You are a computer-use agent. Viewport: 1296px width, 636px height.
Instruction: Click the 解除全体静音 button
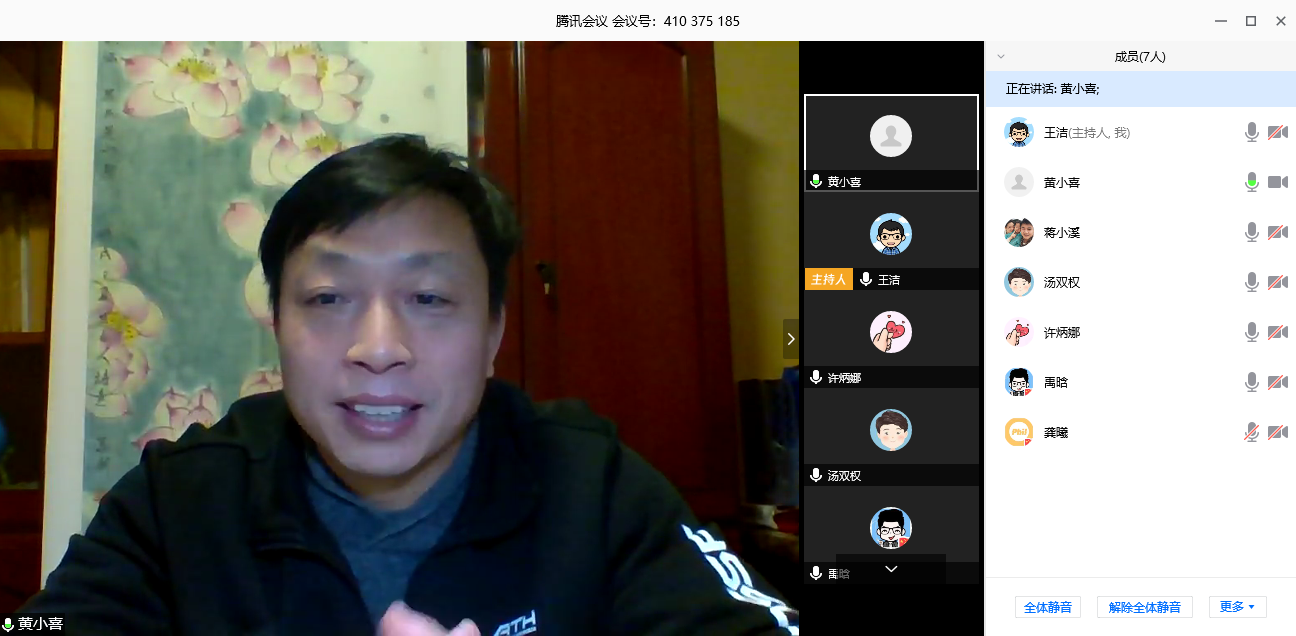coord(1144,607)
